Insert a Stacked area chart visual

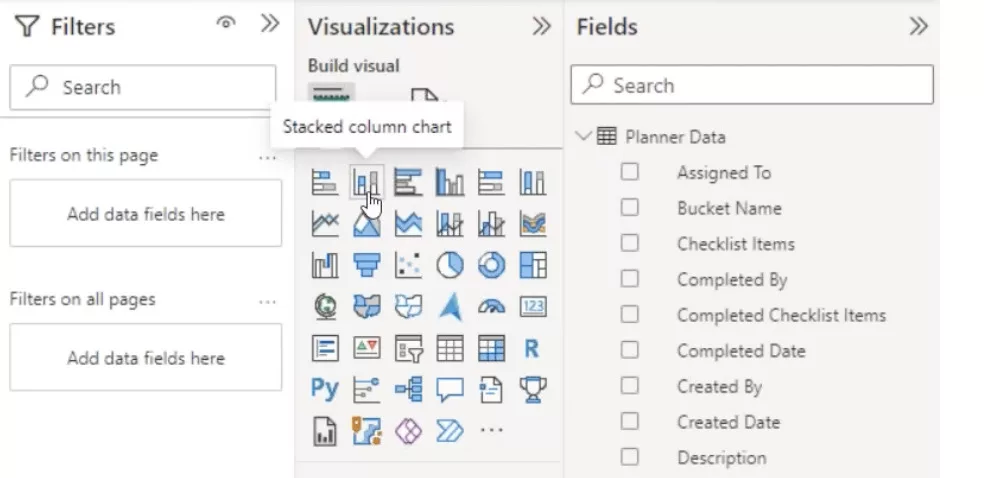(408, 223)
